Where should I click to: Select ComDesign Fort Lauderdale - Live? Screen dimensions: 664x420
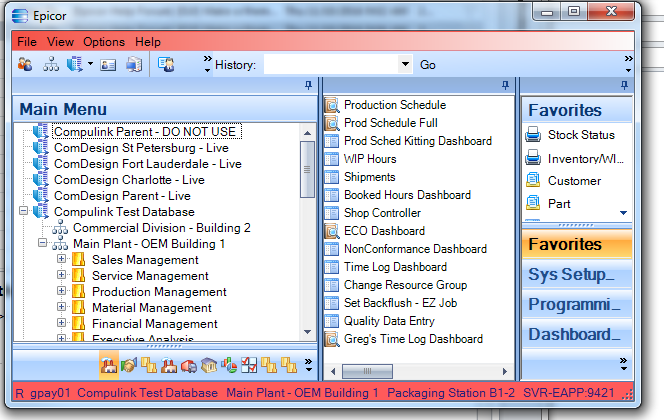coord(148,164)
